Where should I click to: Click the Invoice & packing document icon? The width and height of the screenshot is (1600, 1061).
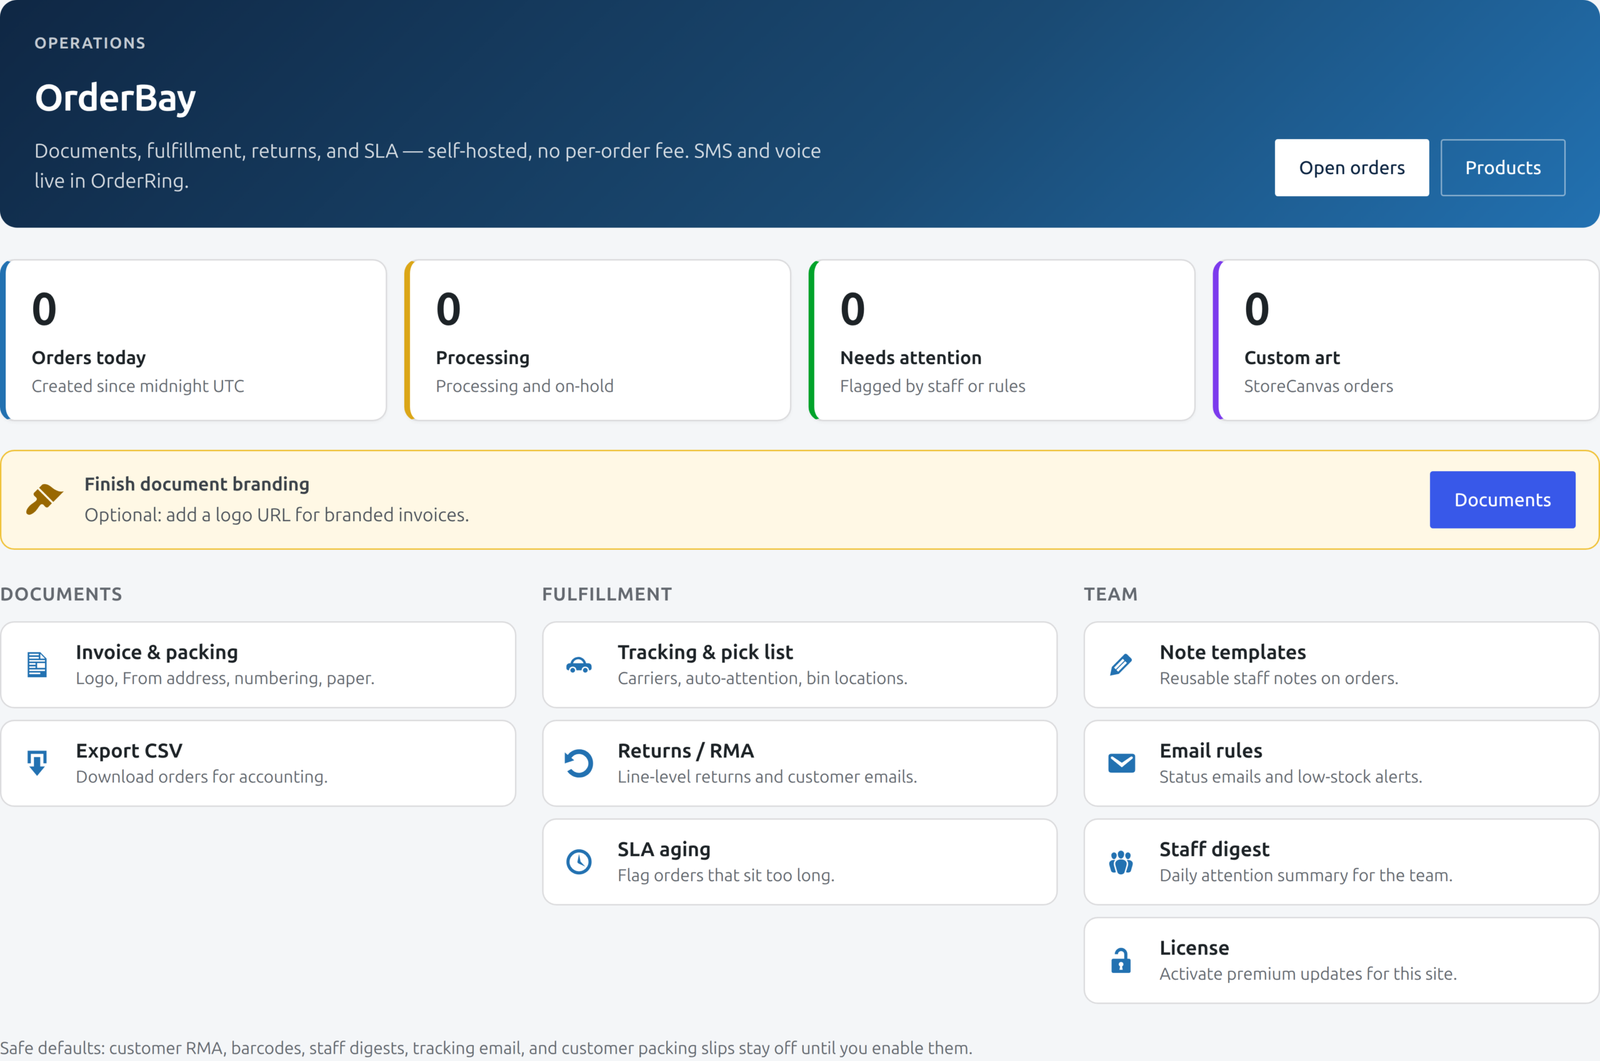[x=37, y=664]
